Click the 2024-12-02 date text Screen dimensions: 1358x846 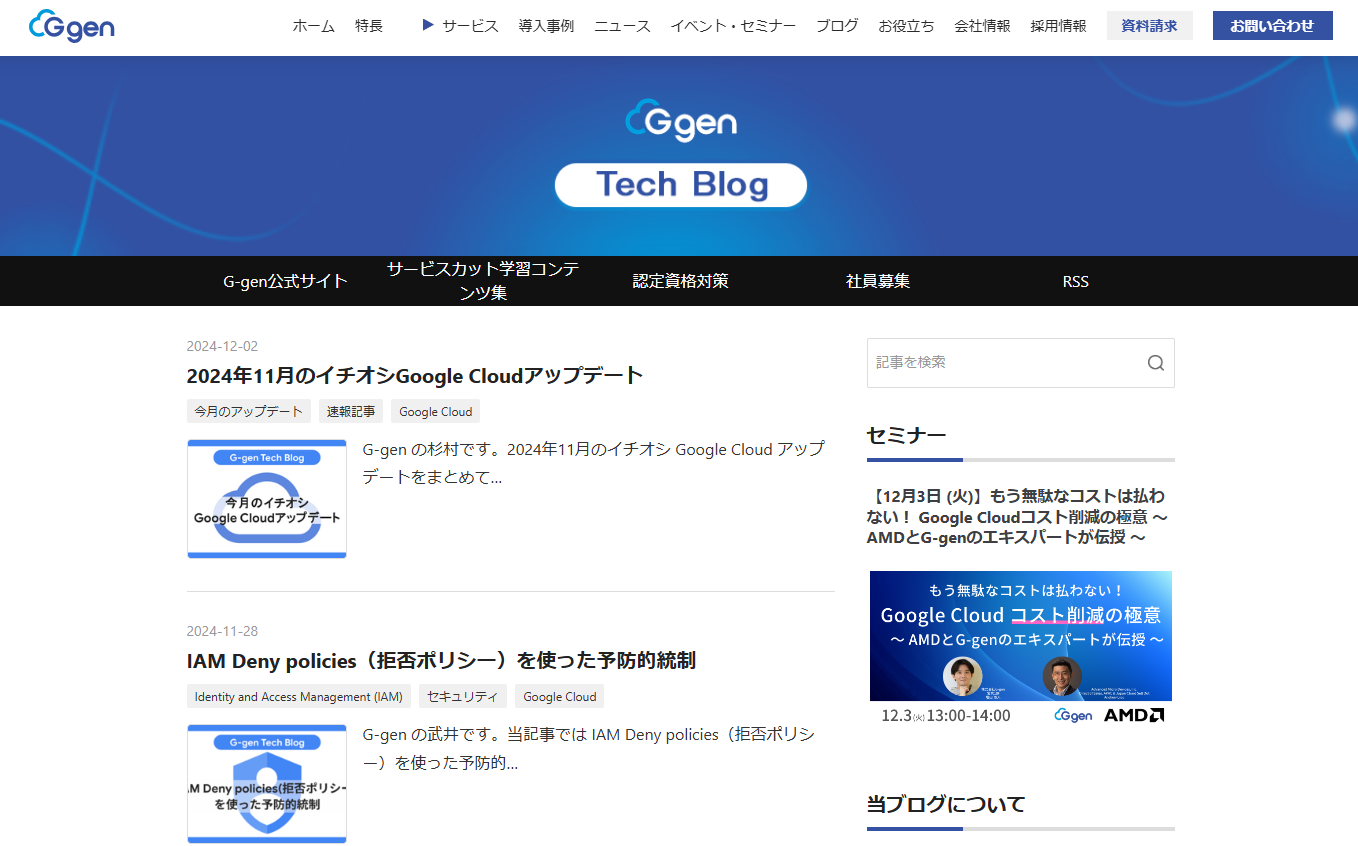(222, 346)
